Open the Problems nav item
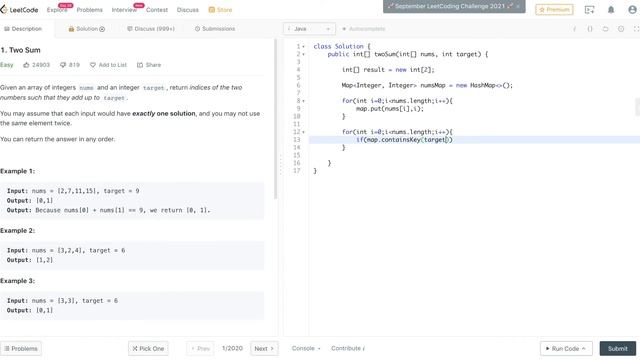The width and height of the screenshot is (640, 360). point(89,9)
